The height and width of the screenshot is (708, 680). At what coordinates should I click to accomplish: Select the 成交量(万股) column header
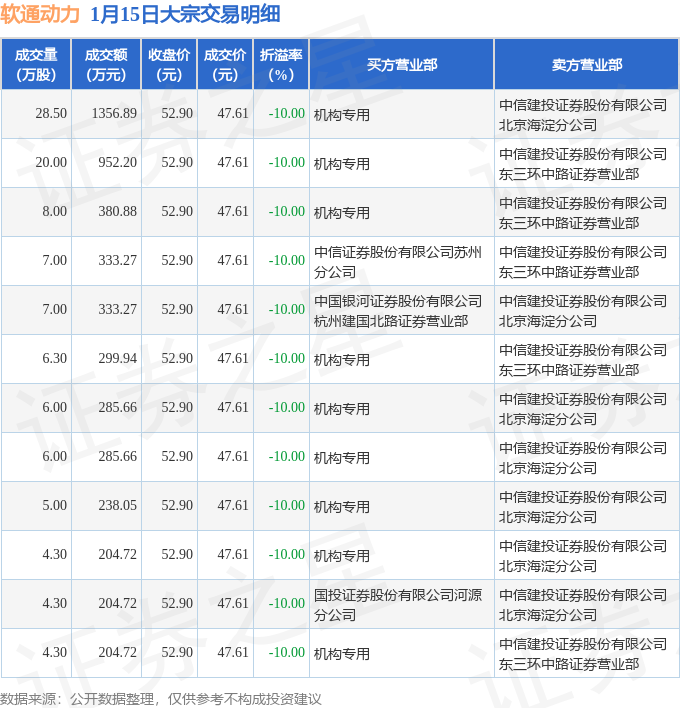click(x=36, y=65)
